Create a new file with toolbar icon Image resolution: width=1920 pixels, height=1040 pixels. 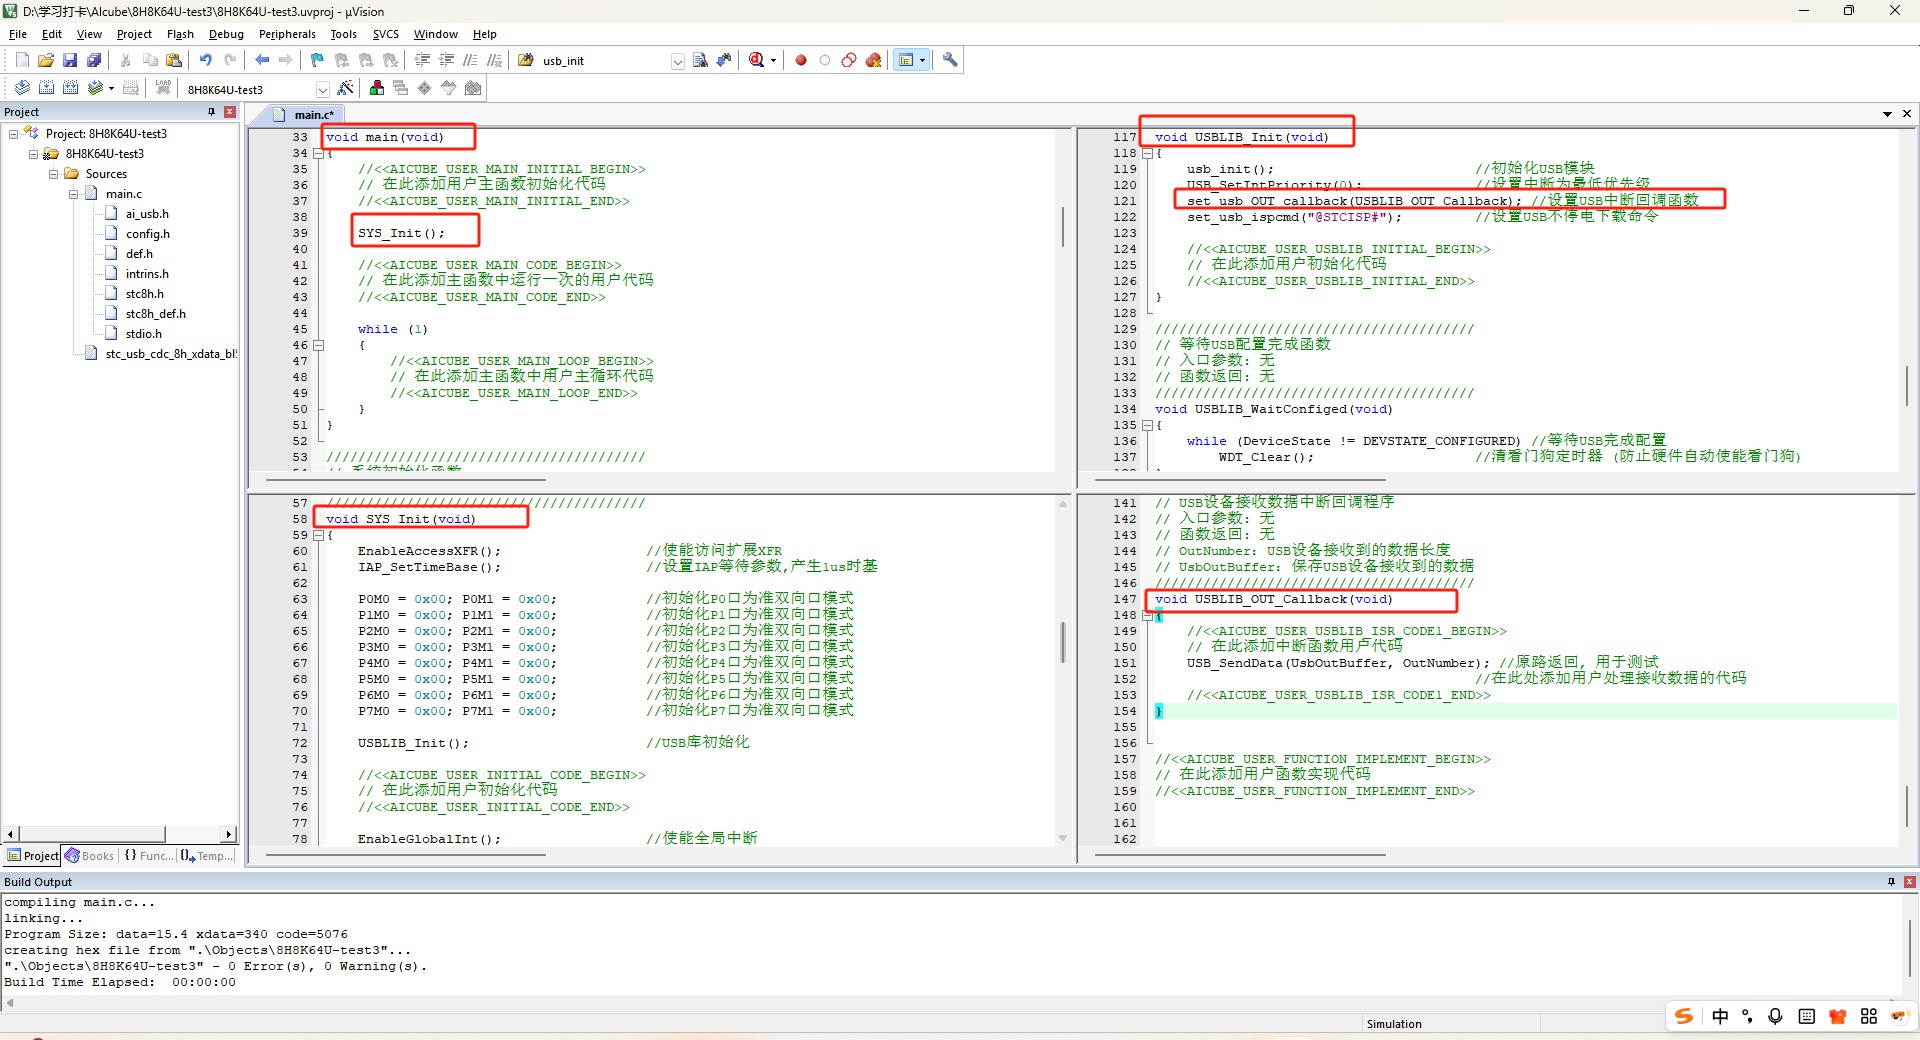click(x=22, y=60)
